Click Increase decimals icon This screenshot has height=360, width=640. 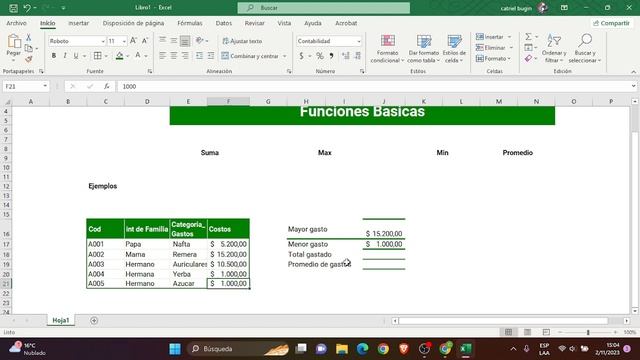346,56
